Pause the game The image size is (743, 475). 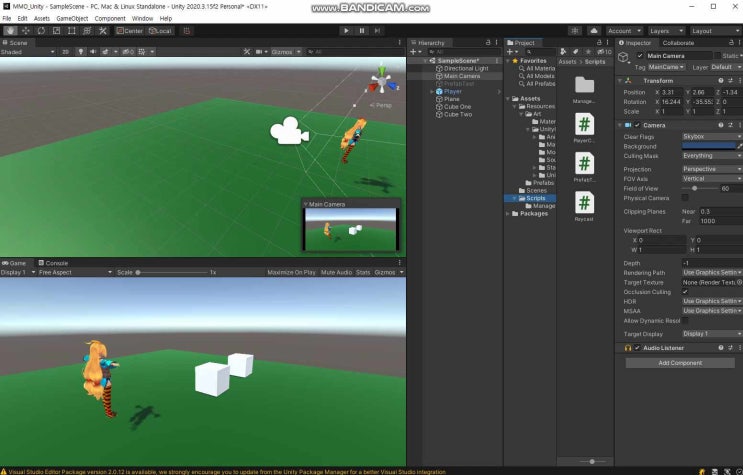(x=362, y=31)
